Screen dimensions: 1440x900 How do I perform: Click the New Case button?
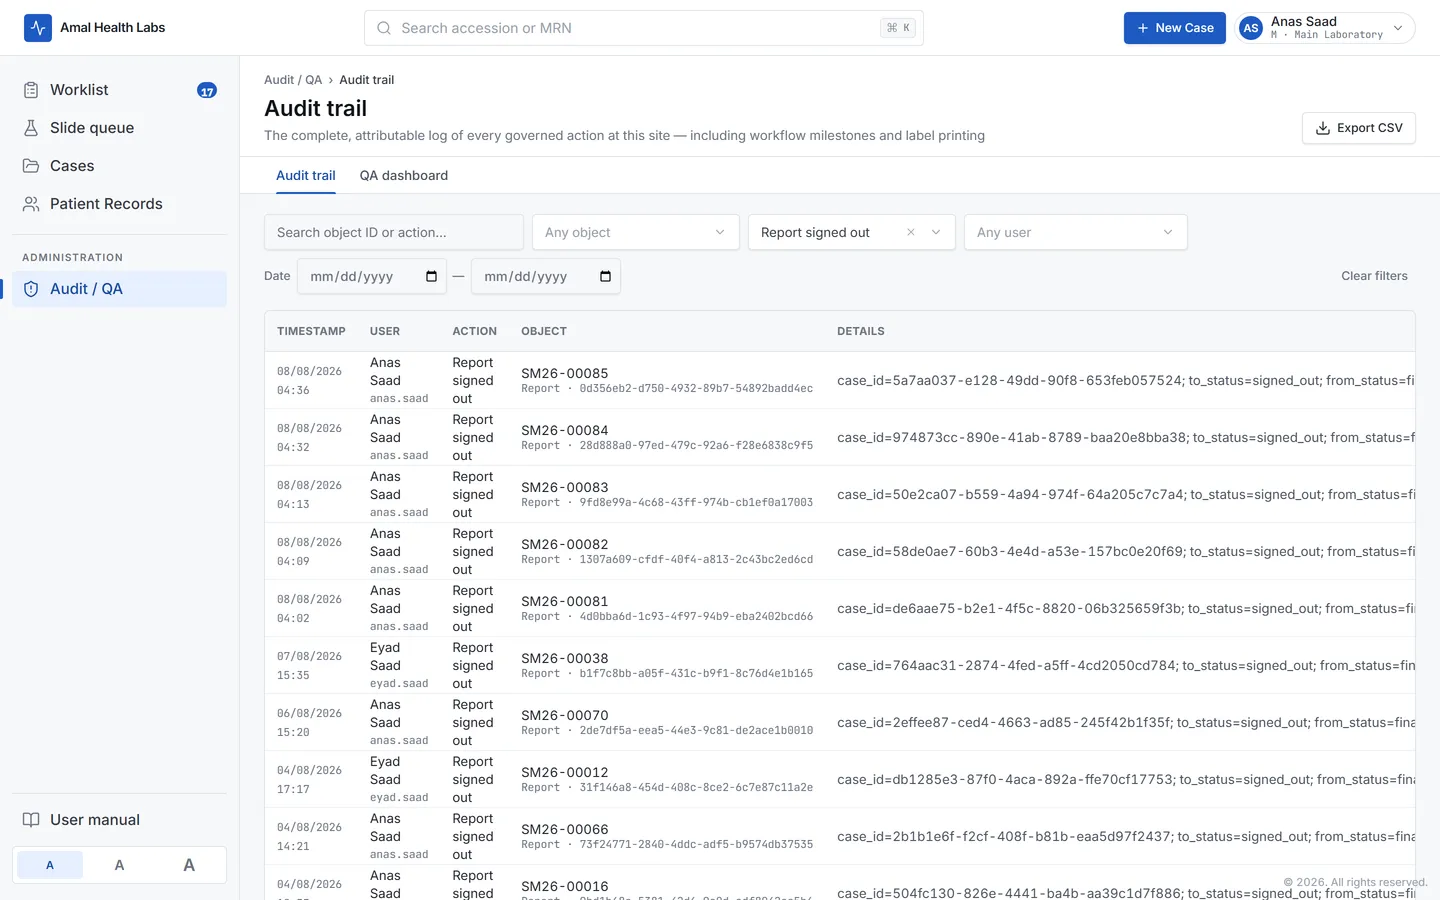[1175, 28]
